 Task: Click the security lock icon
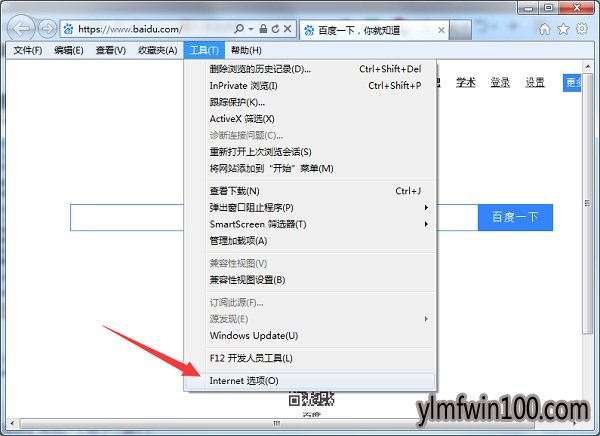coord(263,29)
